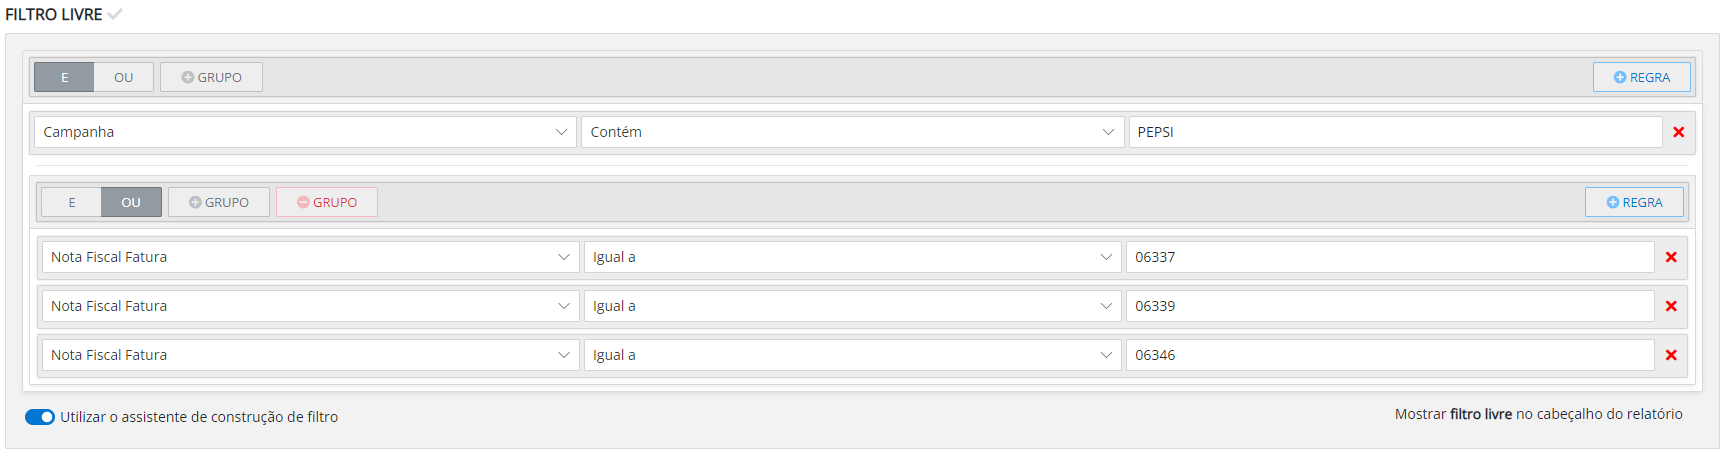Delete the rule with value 06339
This screenshot has height=466, width=1729.
click(1670, 306)
